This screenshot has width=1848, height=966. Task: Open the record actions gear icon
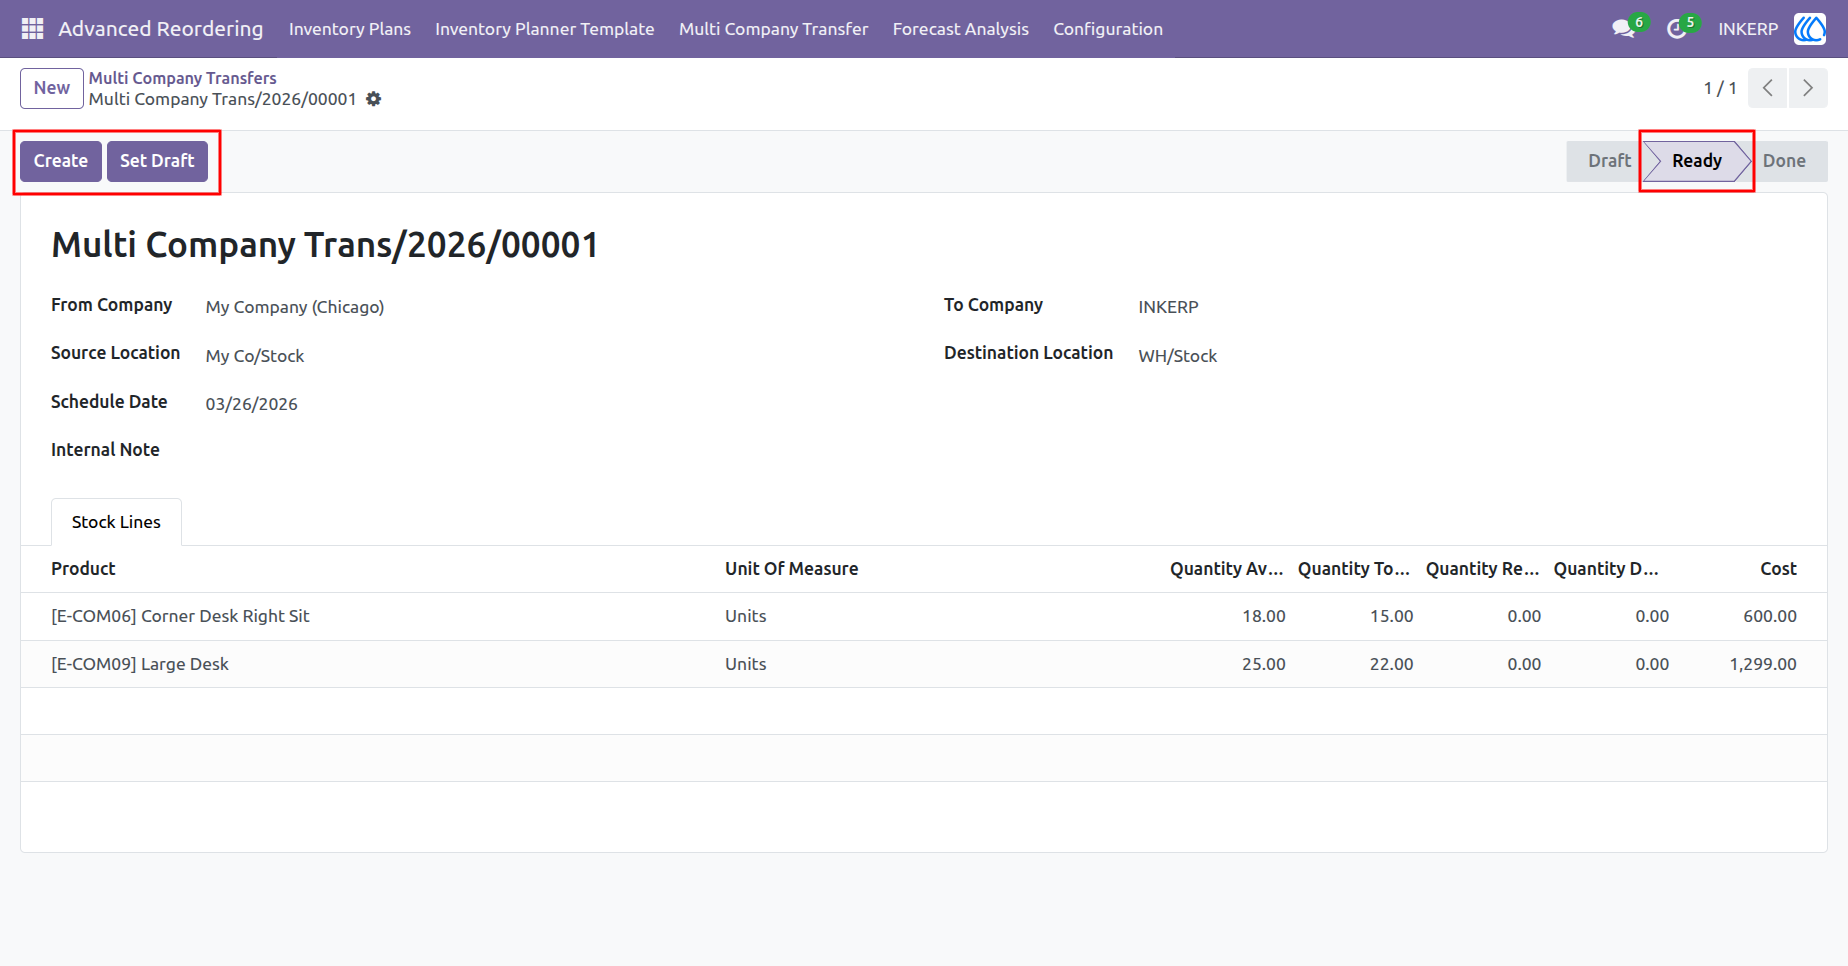point(374,99)
